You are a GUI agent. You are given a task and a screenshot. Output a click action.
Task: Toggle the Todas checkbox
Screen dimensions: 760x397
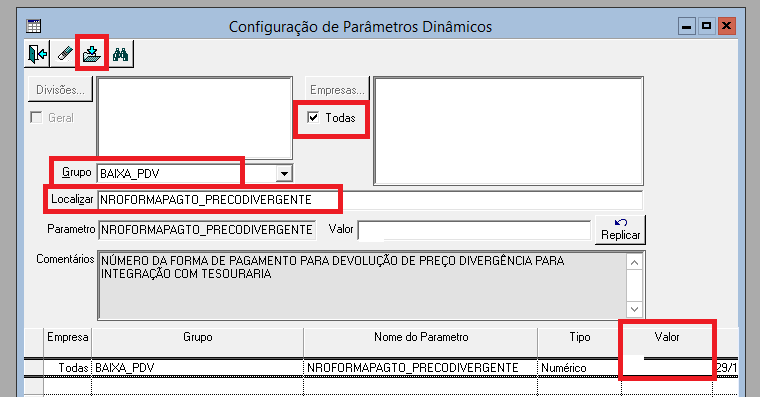313,117
